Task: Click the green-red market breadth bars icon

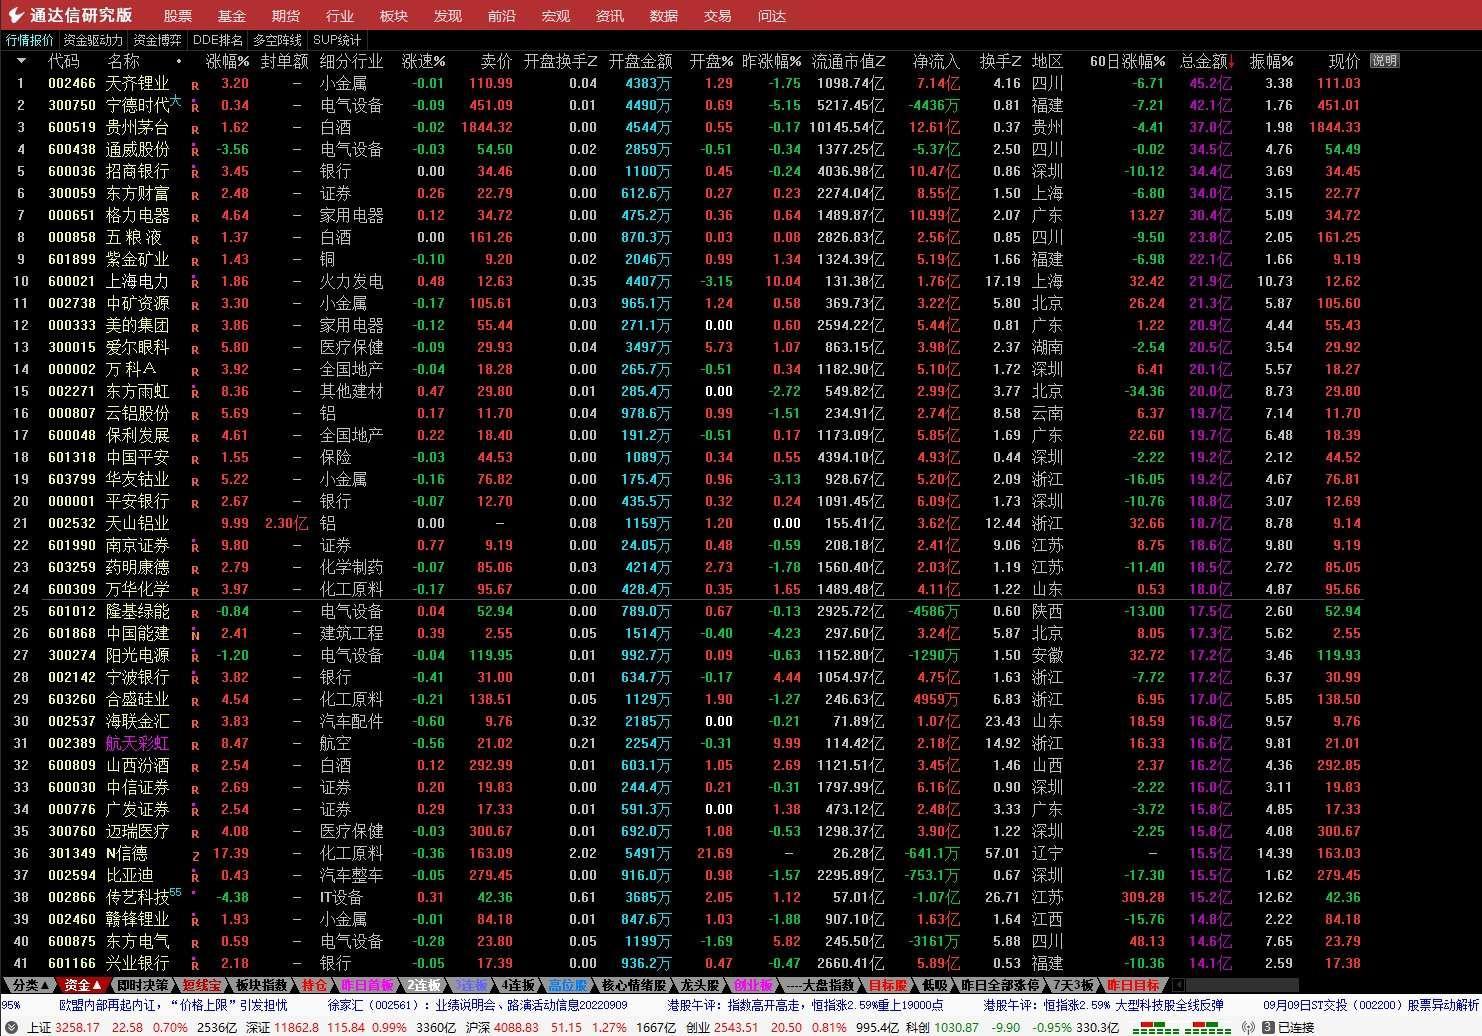Action: coord(1180,1027)
